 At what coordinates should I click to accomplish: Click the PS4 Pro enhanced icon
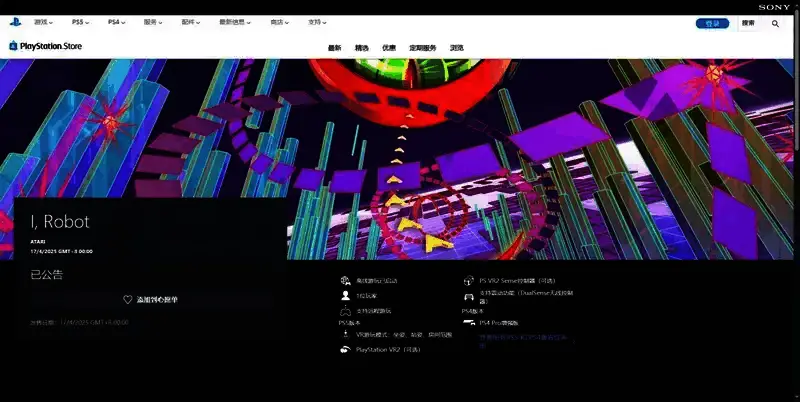click(x=468, y=324)
